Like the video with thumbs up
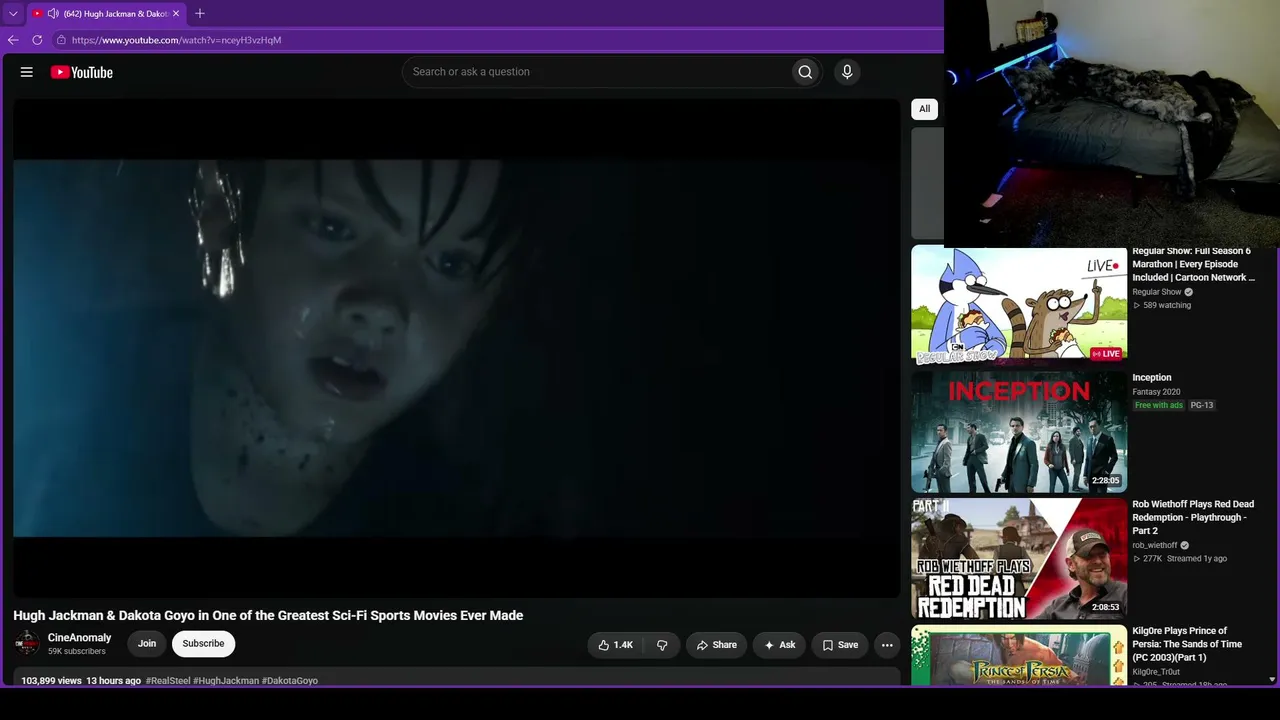This screenshot has height=720, width=1280. pos(616,645)
